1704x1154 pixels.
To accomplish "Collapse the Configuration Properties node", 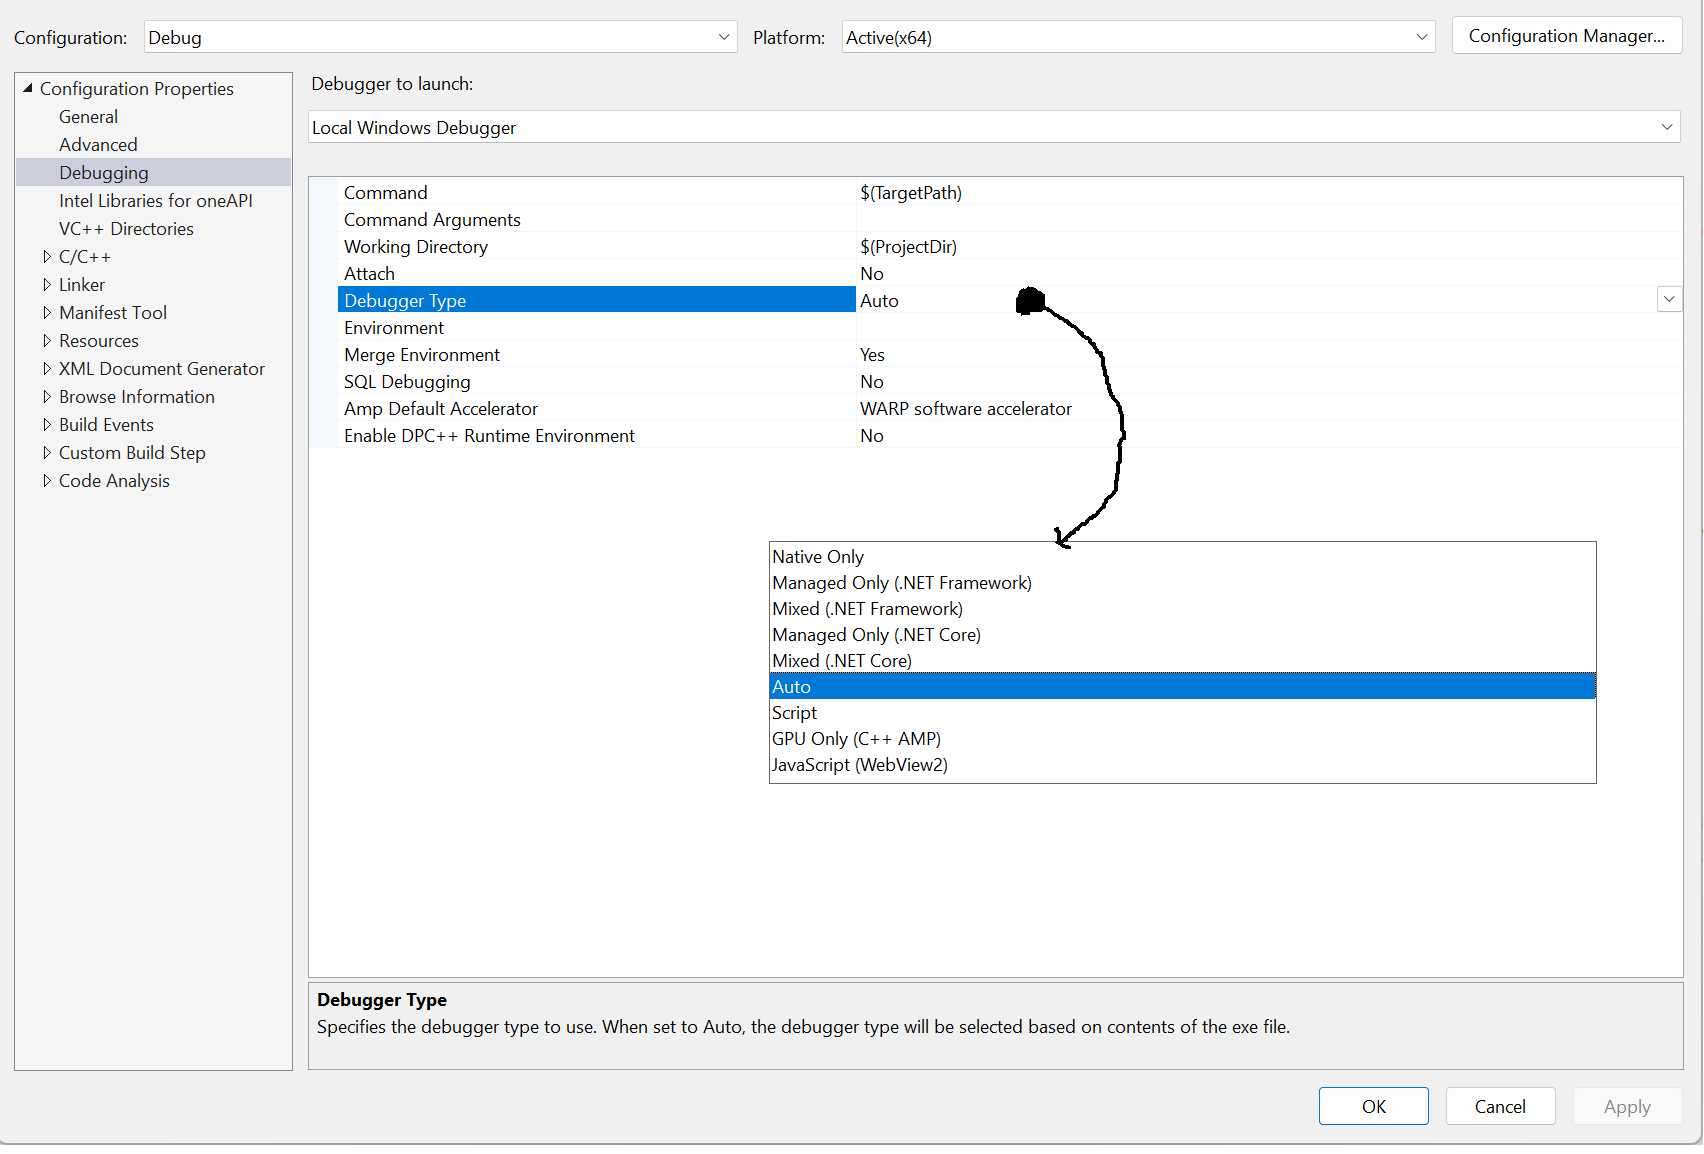I will [28, 87].
